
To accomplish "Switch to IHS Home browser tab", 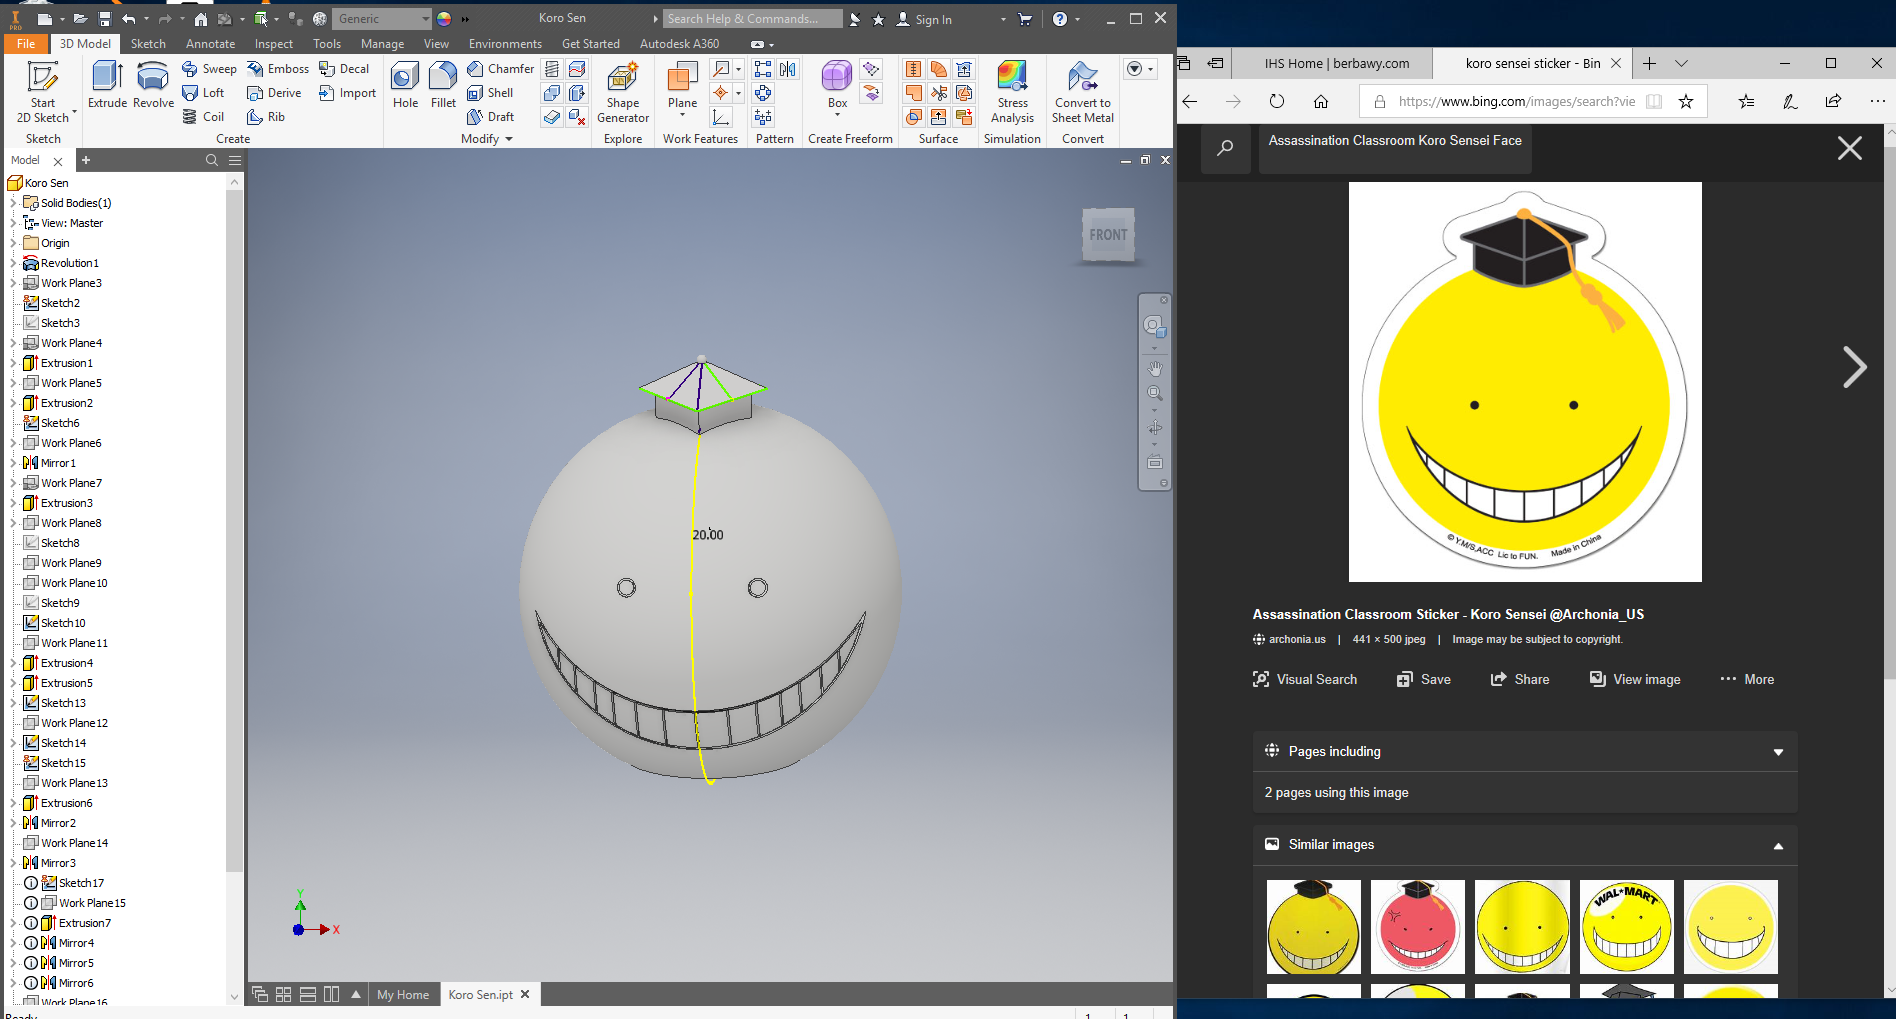I will pos(1336,63).
